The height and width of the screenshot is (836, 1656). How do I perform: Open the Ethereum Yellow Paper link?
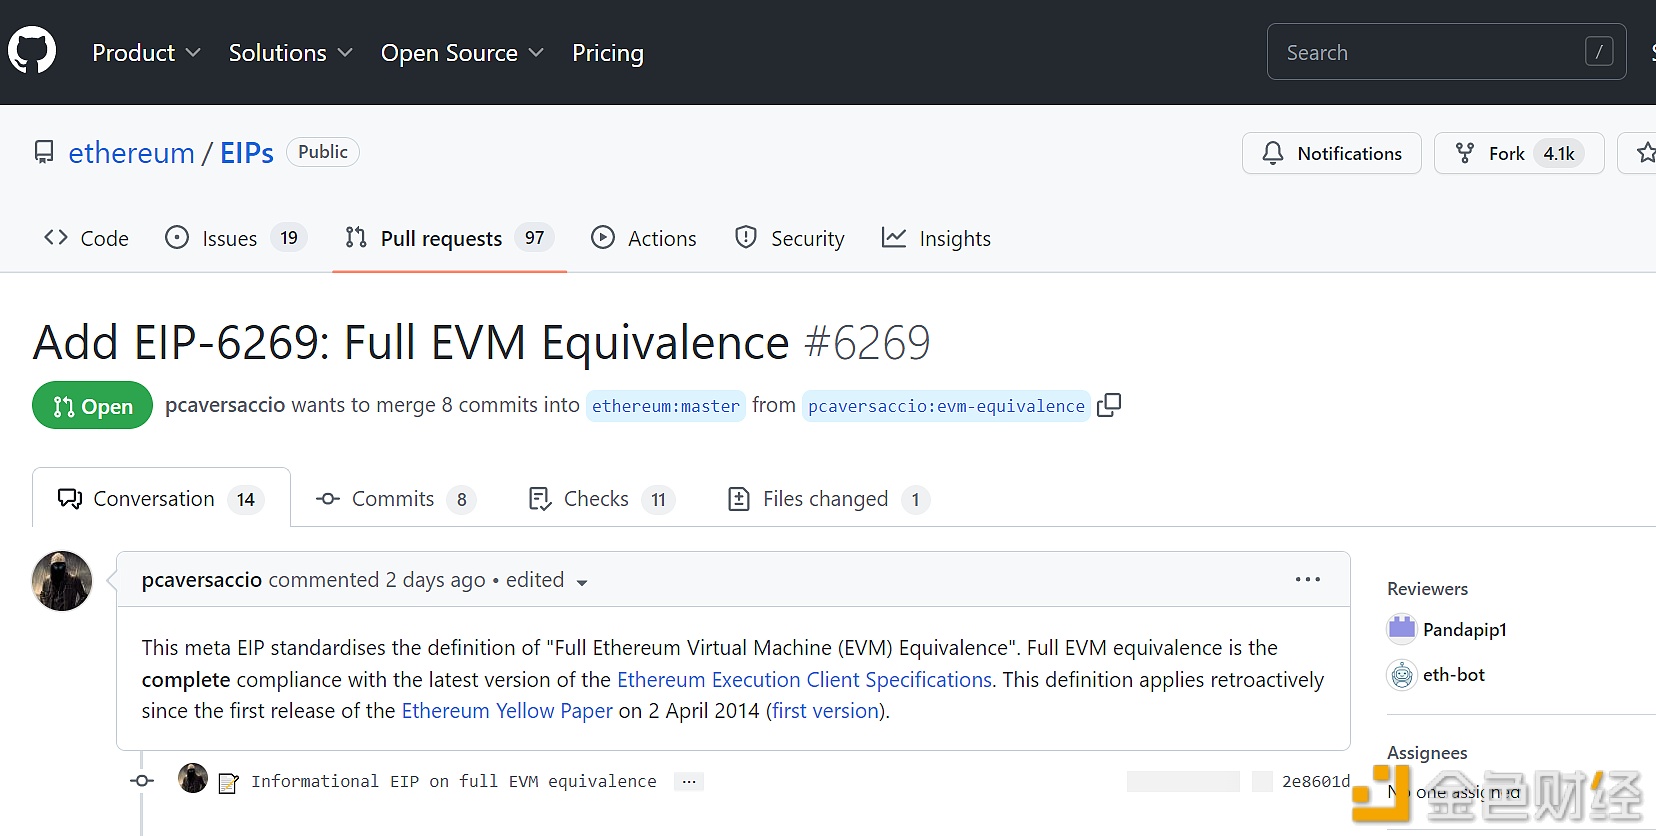[507, 711]
